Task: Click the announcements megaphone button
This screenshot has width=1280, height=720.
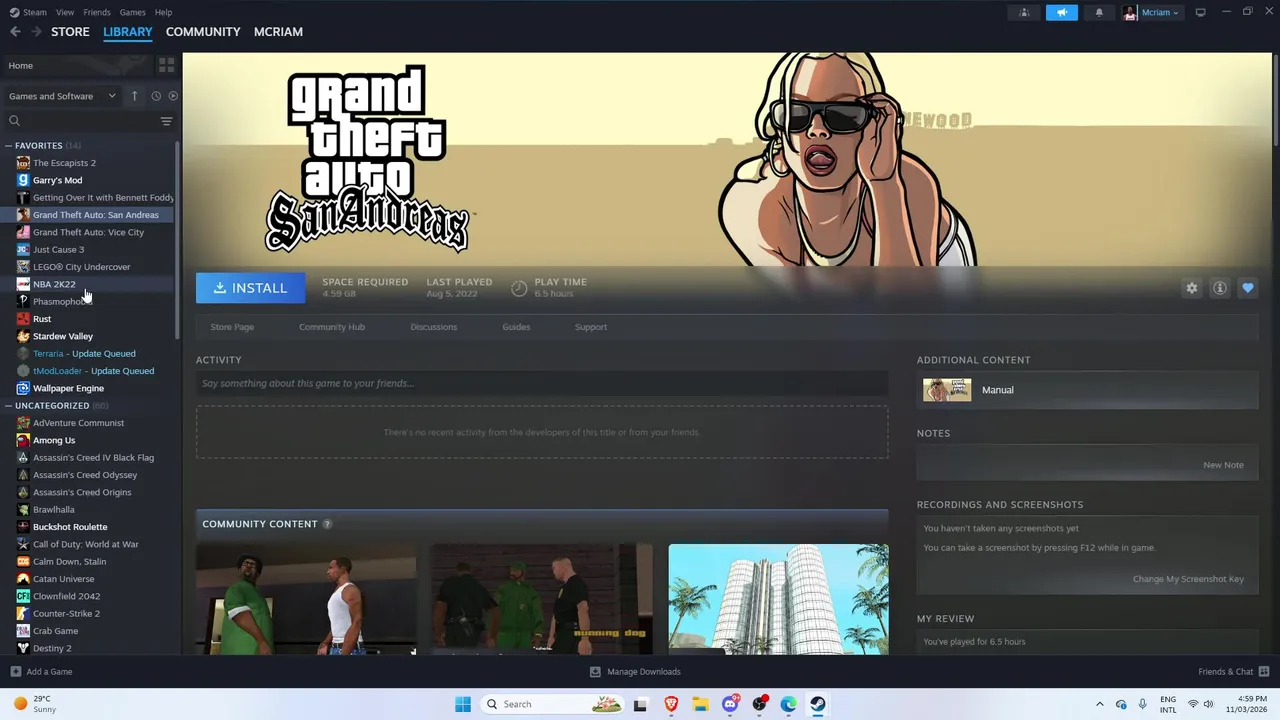Action: 1062,12
